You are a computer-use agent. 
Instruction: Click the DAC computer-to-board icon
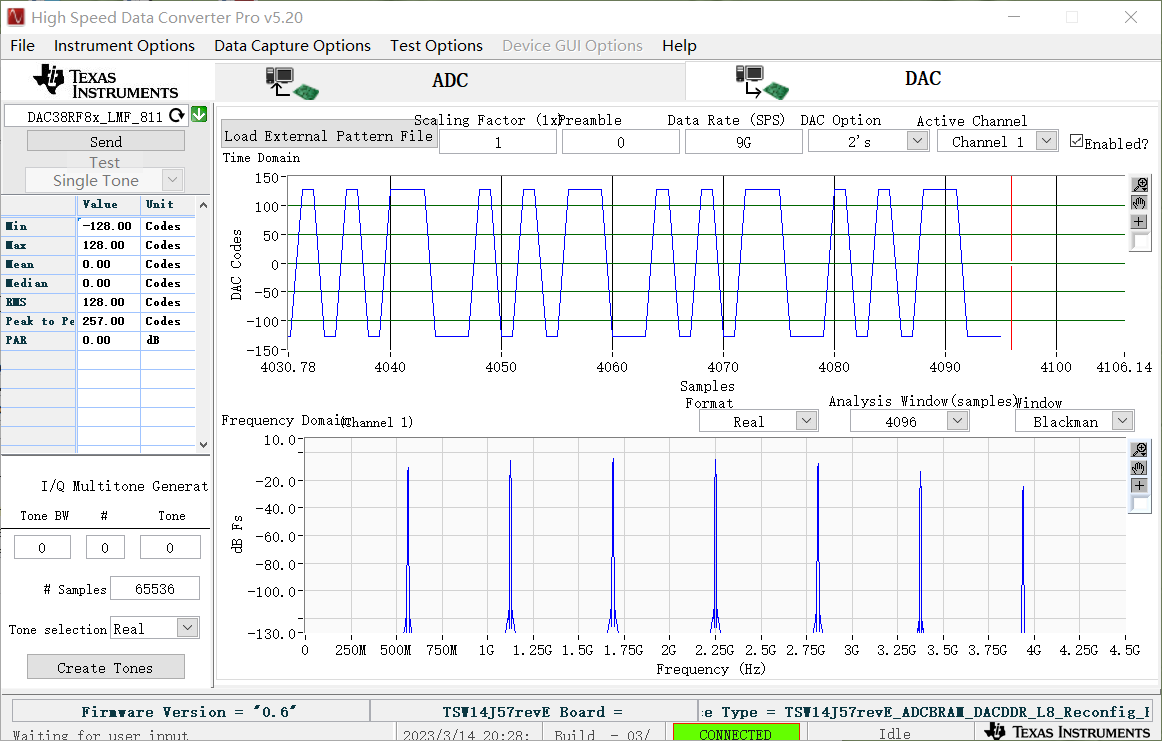coord(762,82)
